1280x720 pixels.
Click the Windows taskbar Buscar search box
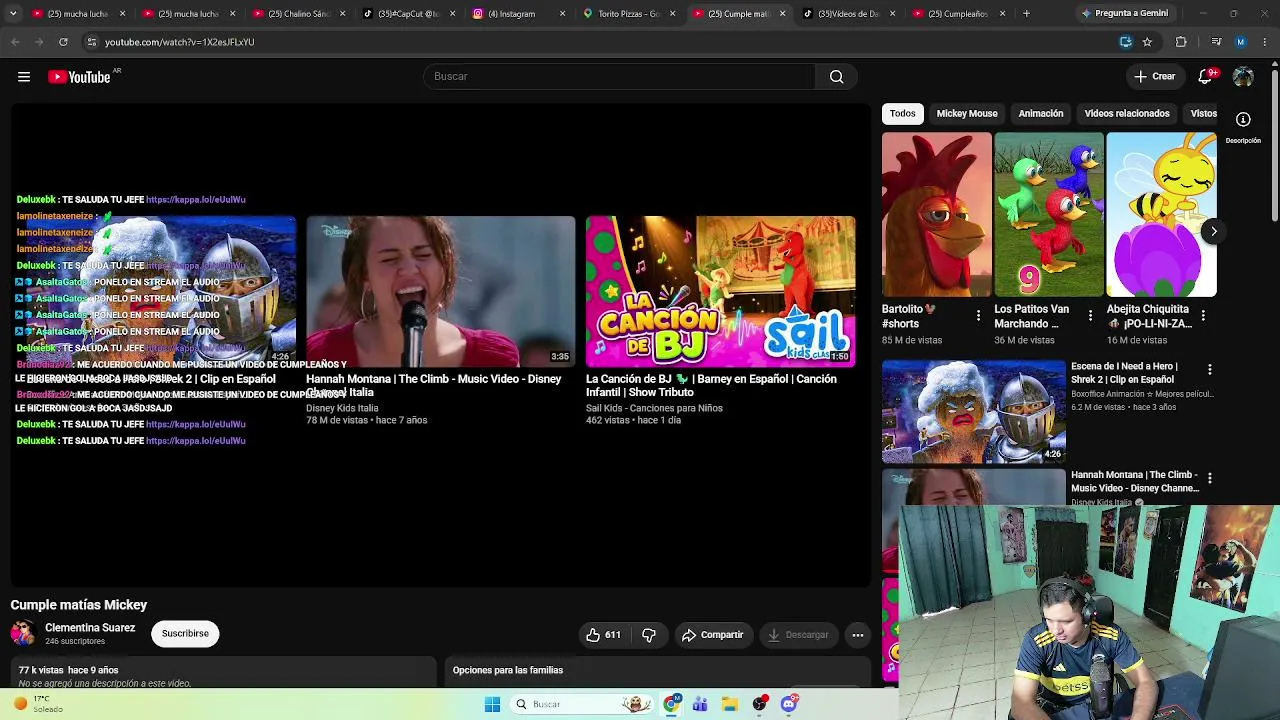click(583, 704)
